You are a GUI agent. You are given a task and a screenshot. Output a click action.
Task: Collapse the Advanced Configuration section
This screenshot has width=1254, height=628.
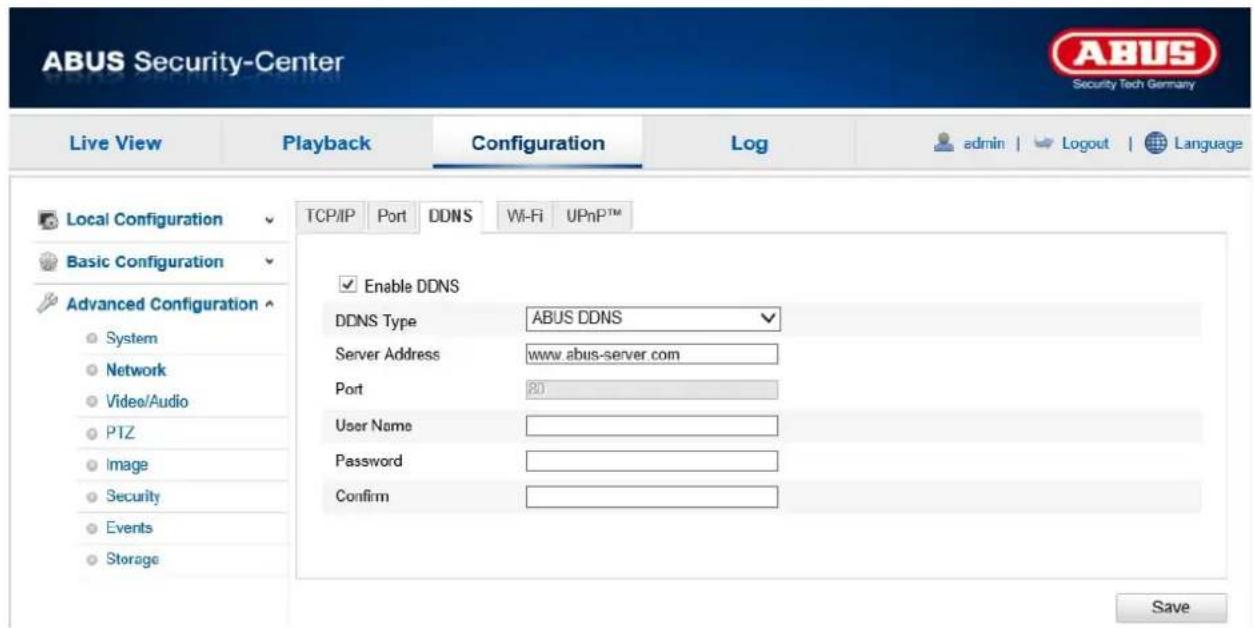(270, 304)
